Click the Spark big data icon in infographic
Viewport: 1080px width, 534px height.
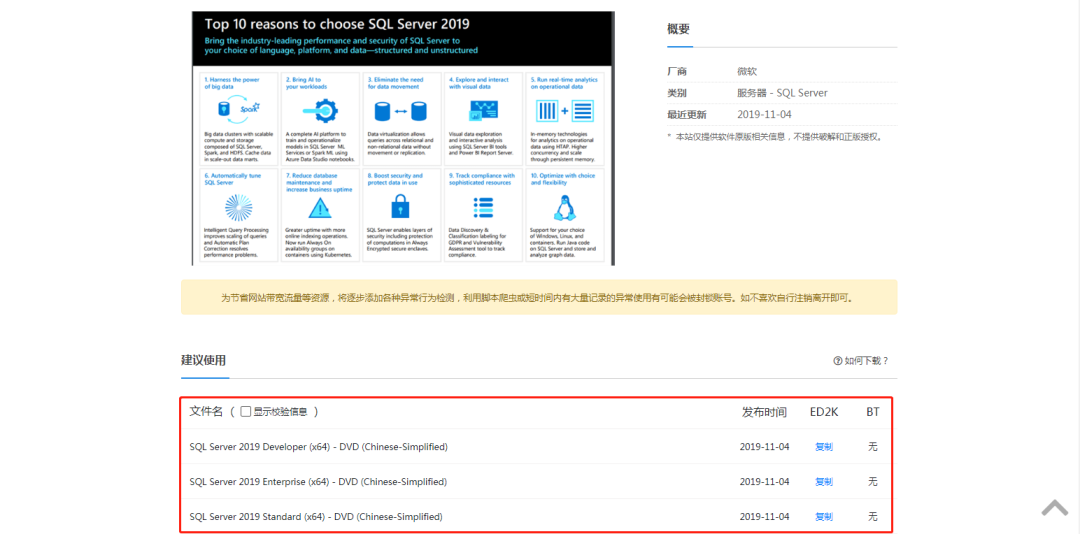coord(239,110)
